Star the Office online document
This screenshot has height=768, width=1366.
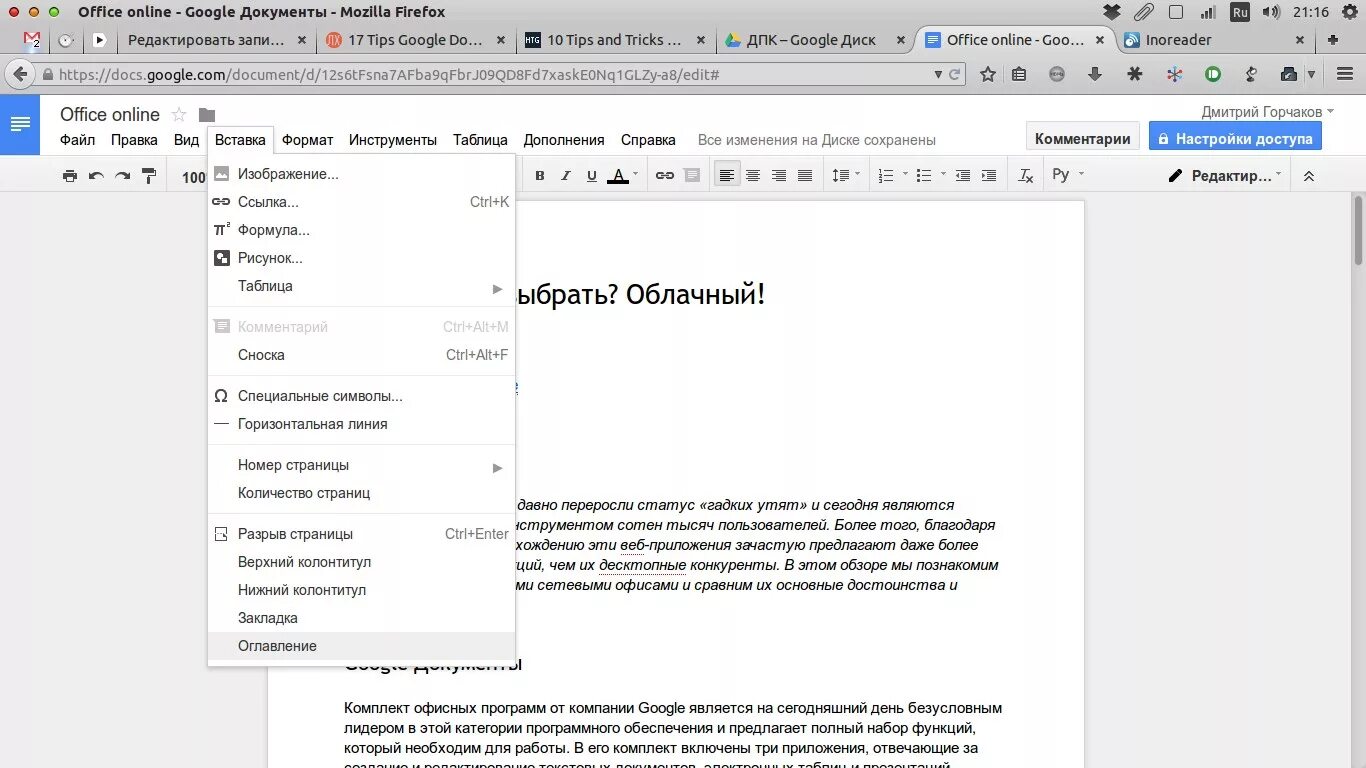[179, 114]
